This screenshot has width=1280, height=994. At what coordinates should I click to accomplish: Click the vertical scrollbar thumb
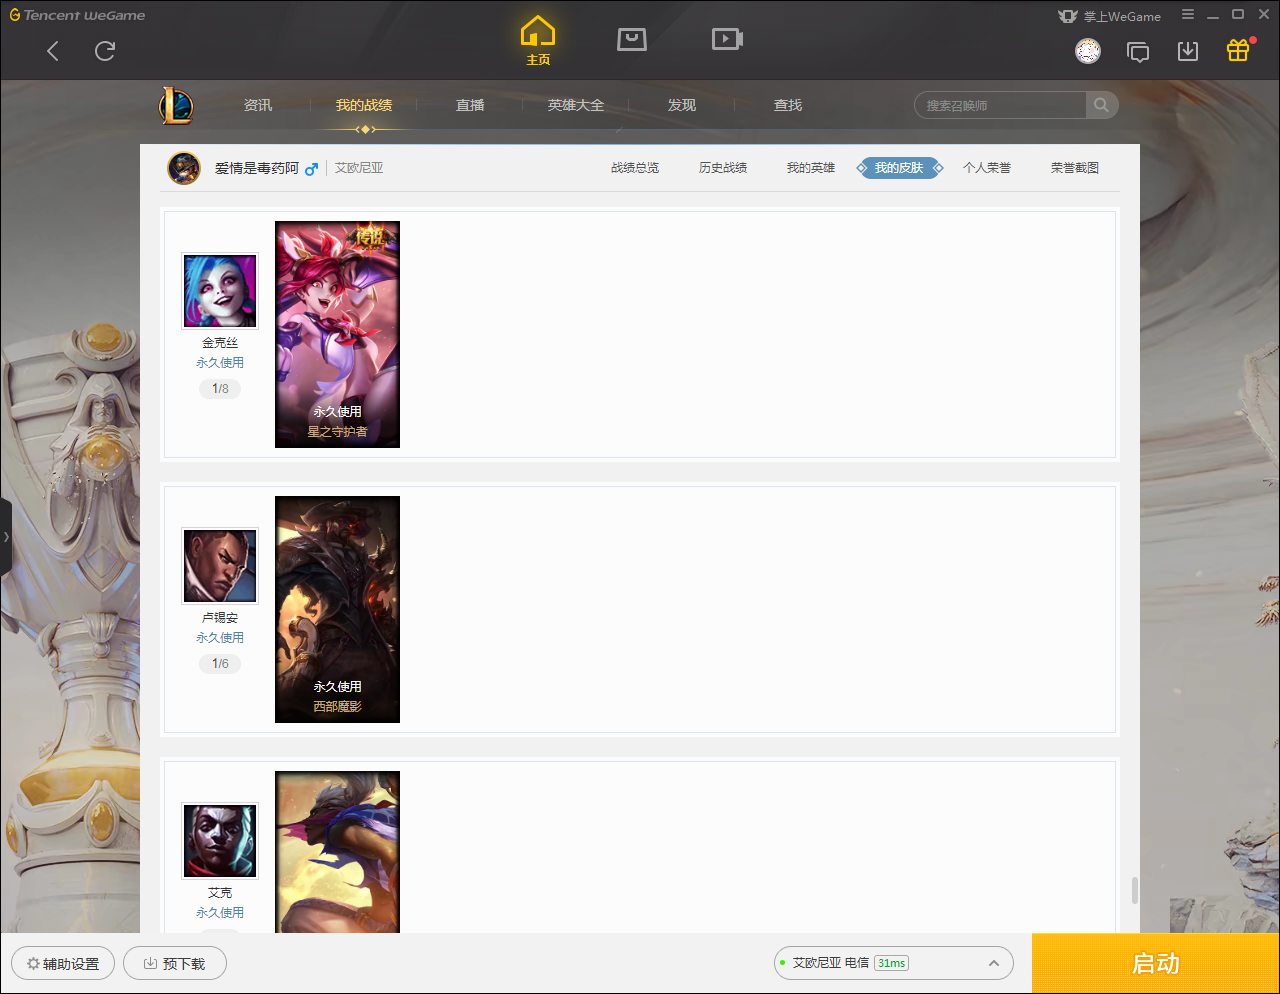pyautogui.click(x=1134, y=890)
